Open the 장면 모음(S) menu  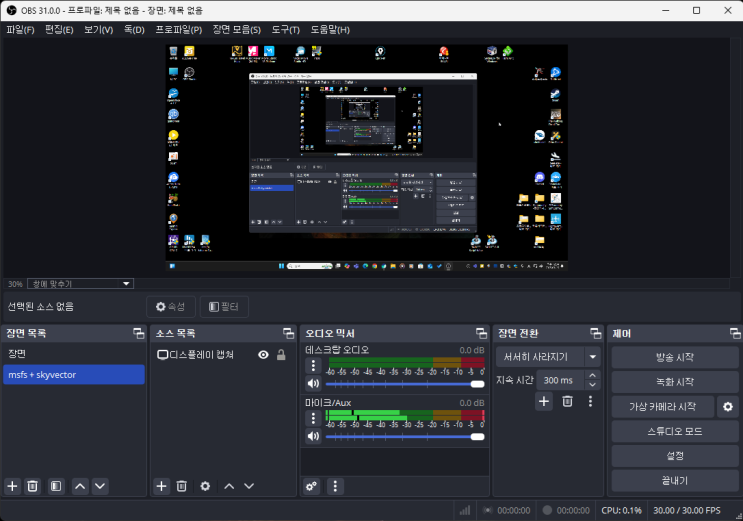(237, 30)
